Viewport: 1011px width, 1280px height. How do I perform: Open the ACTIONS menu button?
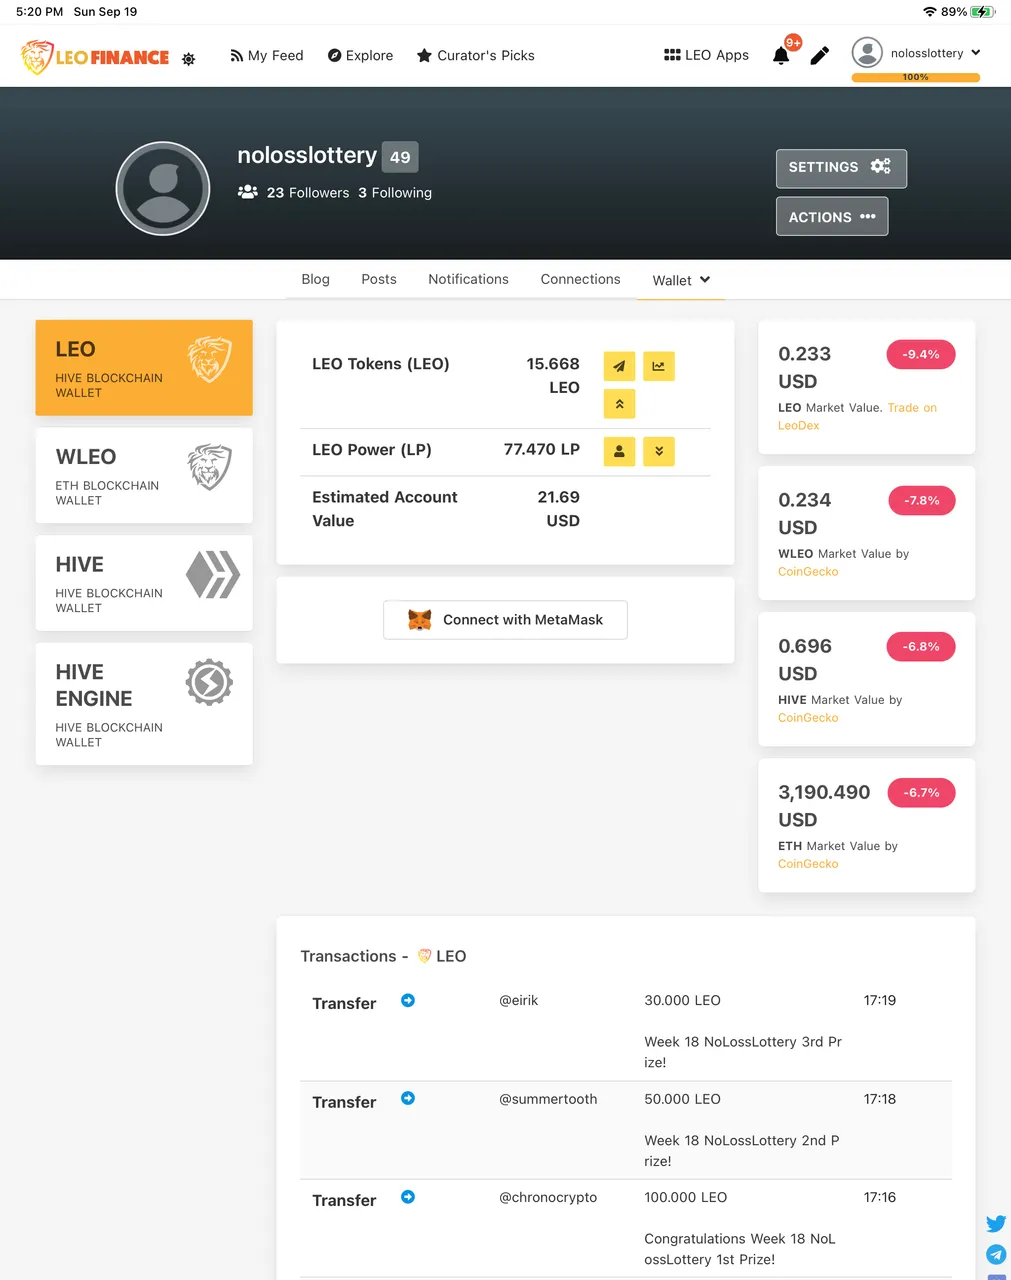(x=832, y=217)
